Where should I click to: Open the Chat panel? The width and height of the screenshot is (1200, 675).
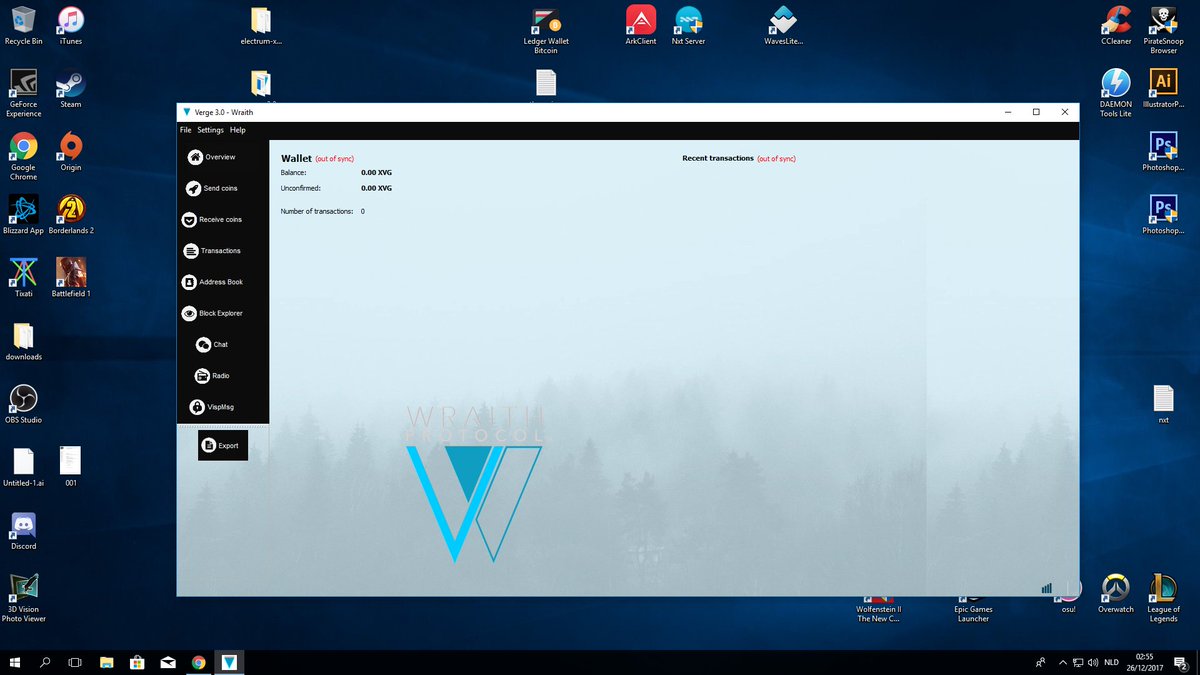(212, 344)
